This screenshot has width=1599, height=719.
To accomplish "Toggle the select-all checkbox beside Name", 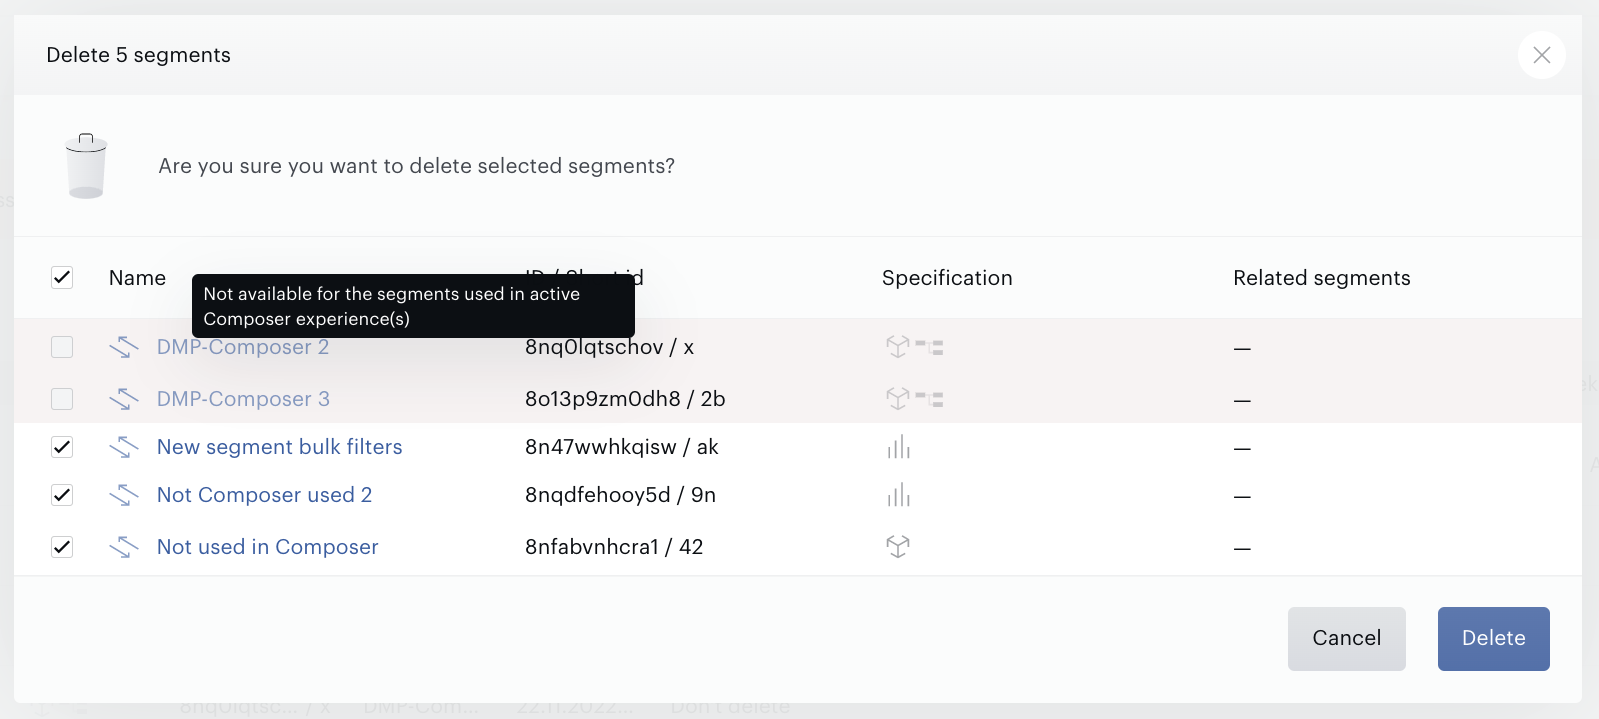I will (62, 277).
